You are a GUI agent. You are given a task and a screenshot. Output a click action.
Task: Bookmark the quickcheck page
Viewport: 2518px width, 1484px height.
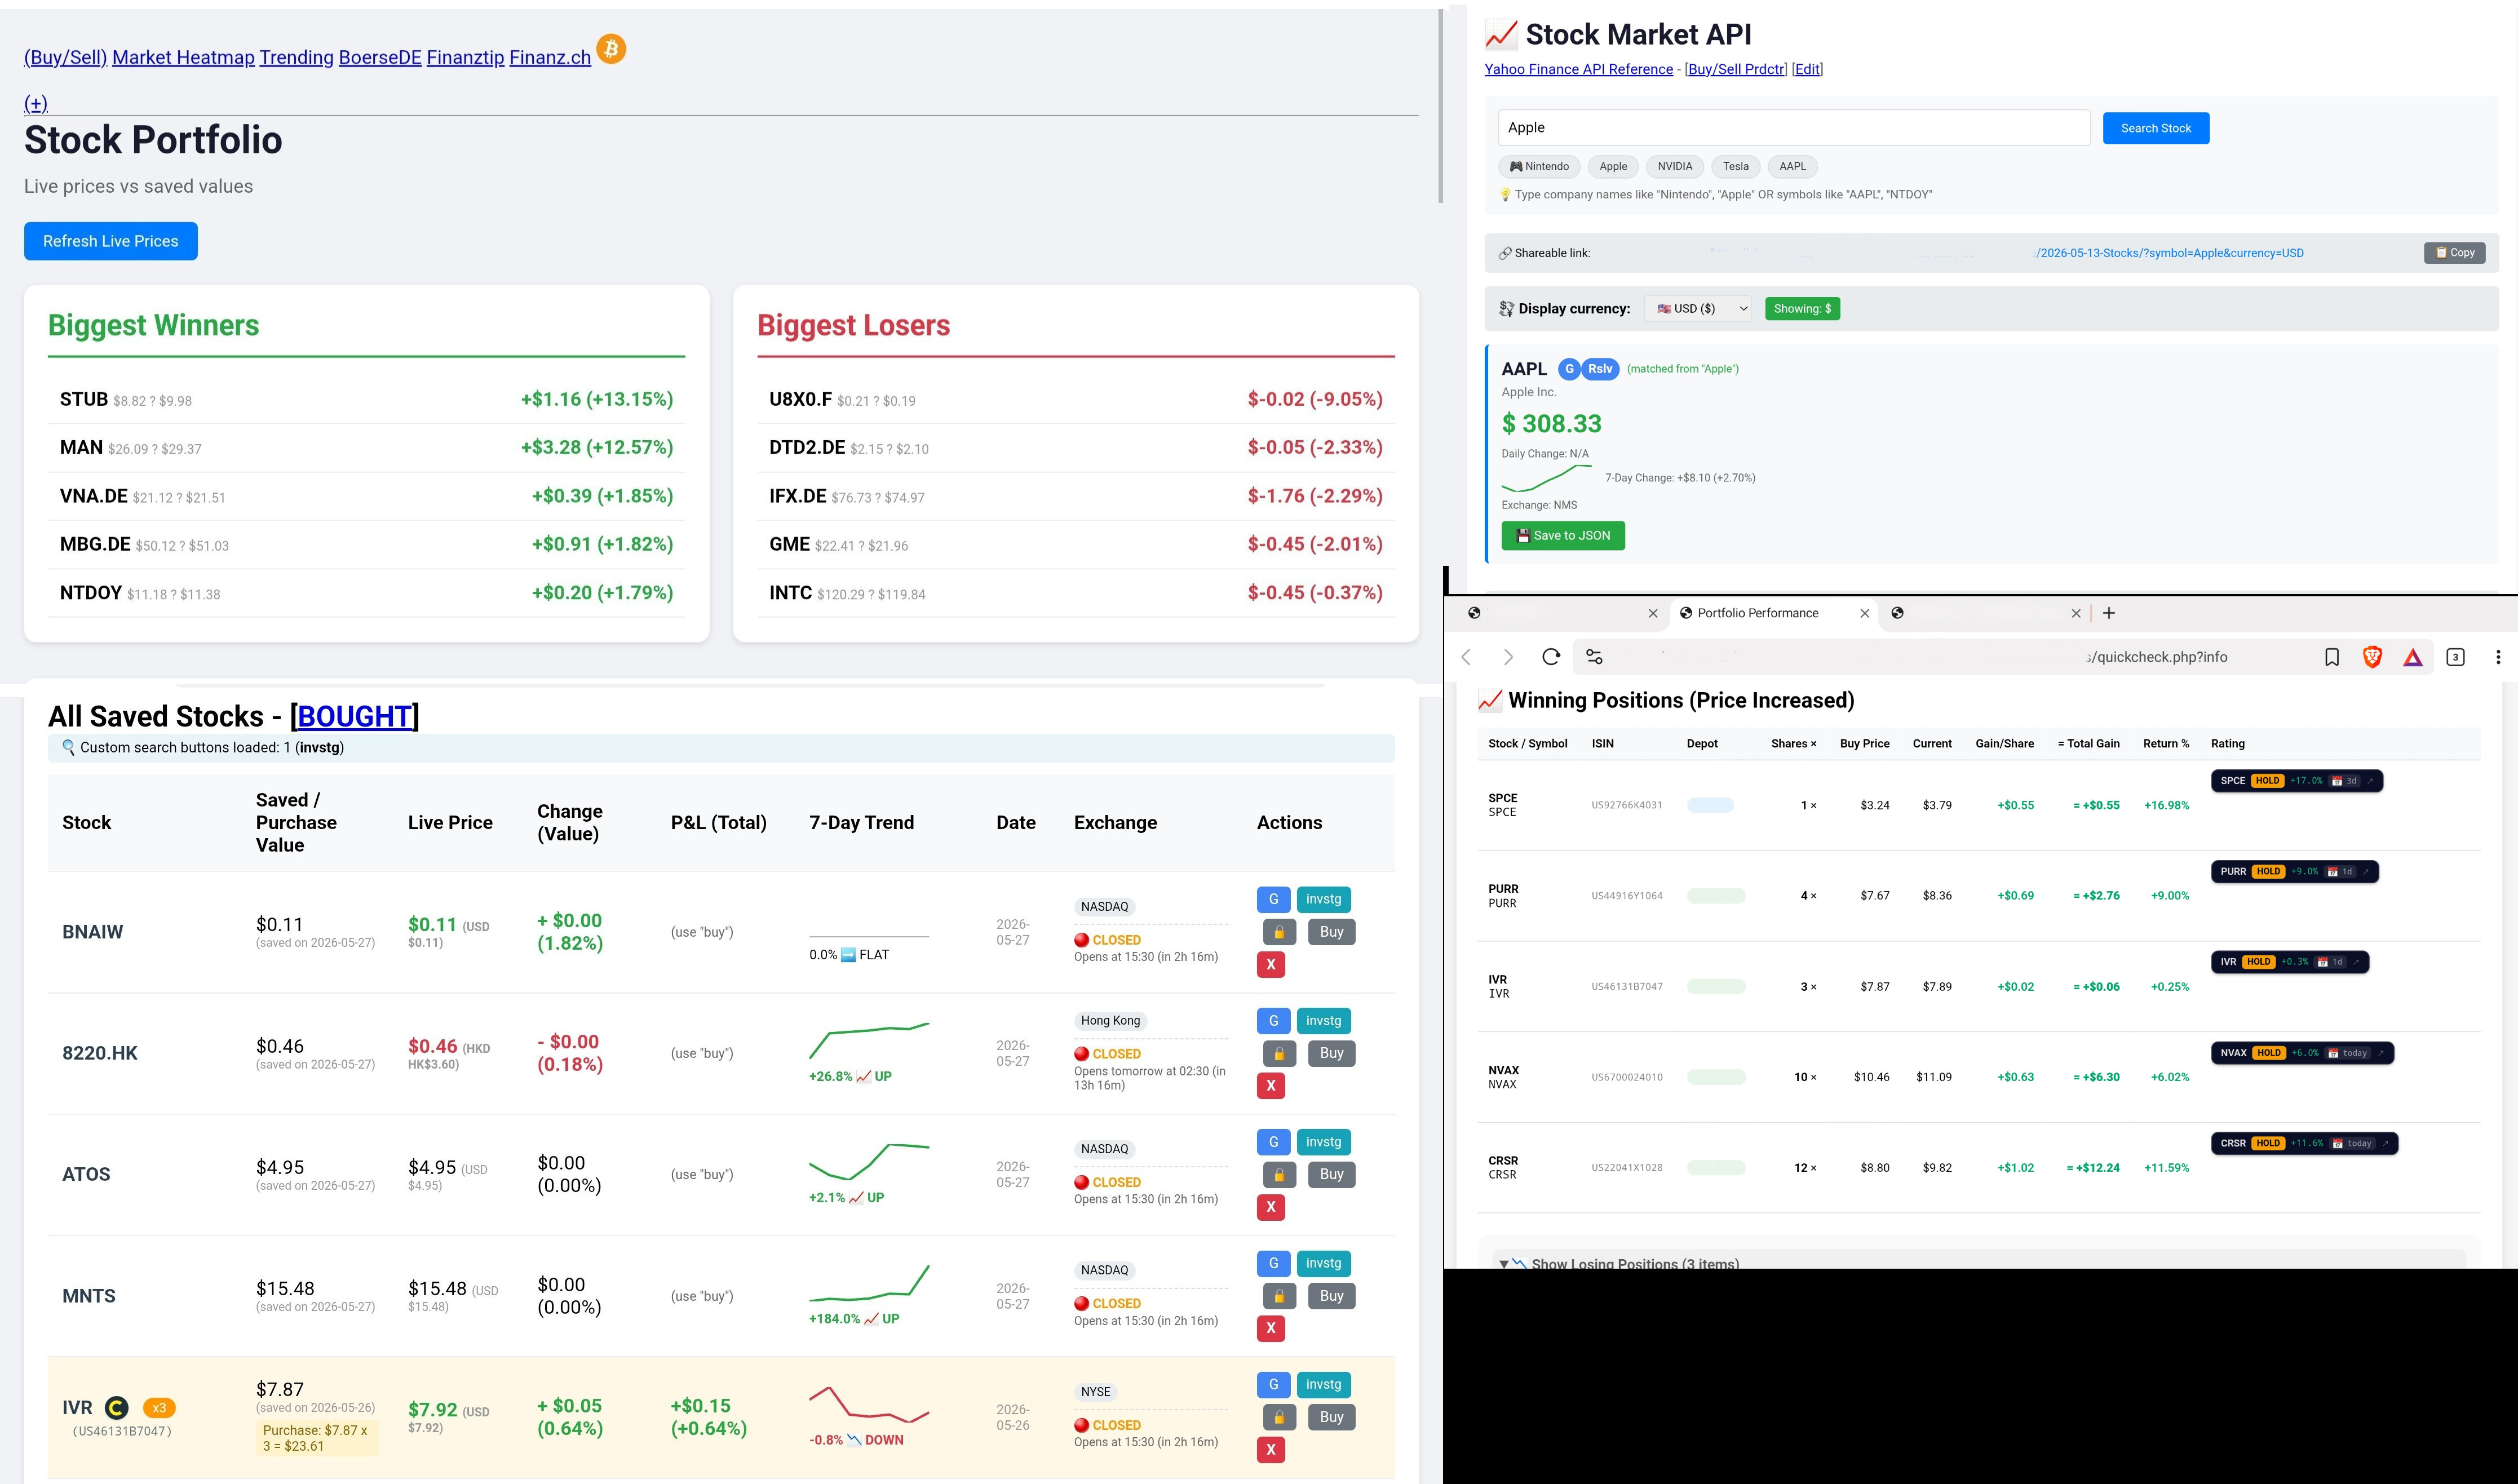[x=2331, y=657]
